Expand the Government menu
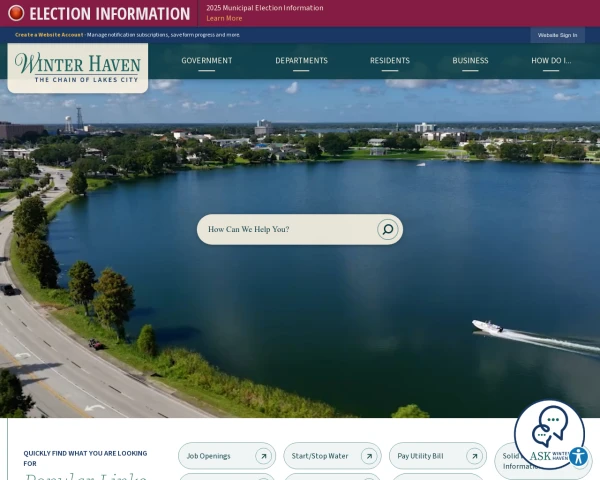Image resolution: width=600 pixels, height=480 pixels. (x=206, y=61)
